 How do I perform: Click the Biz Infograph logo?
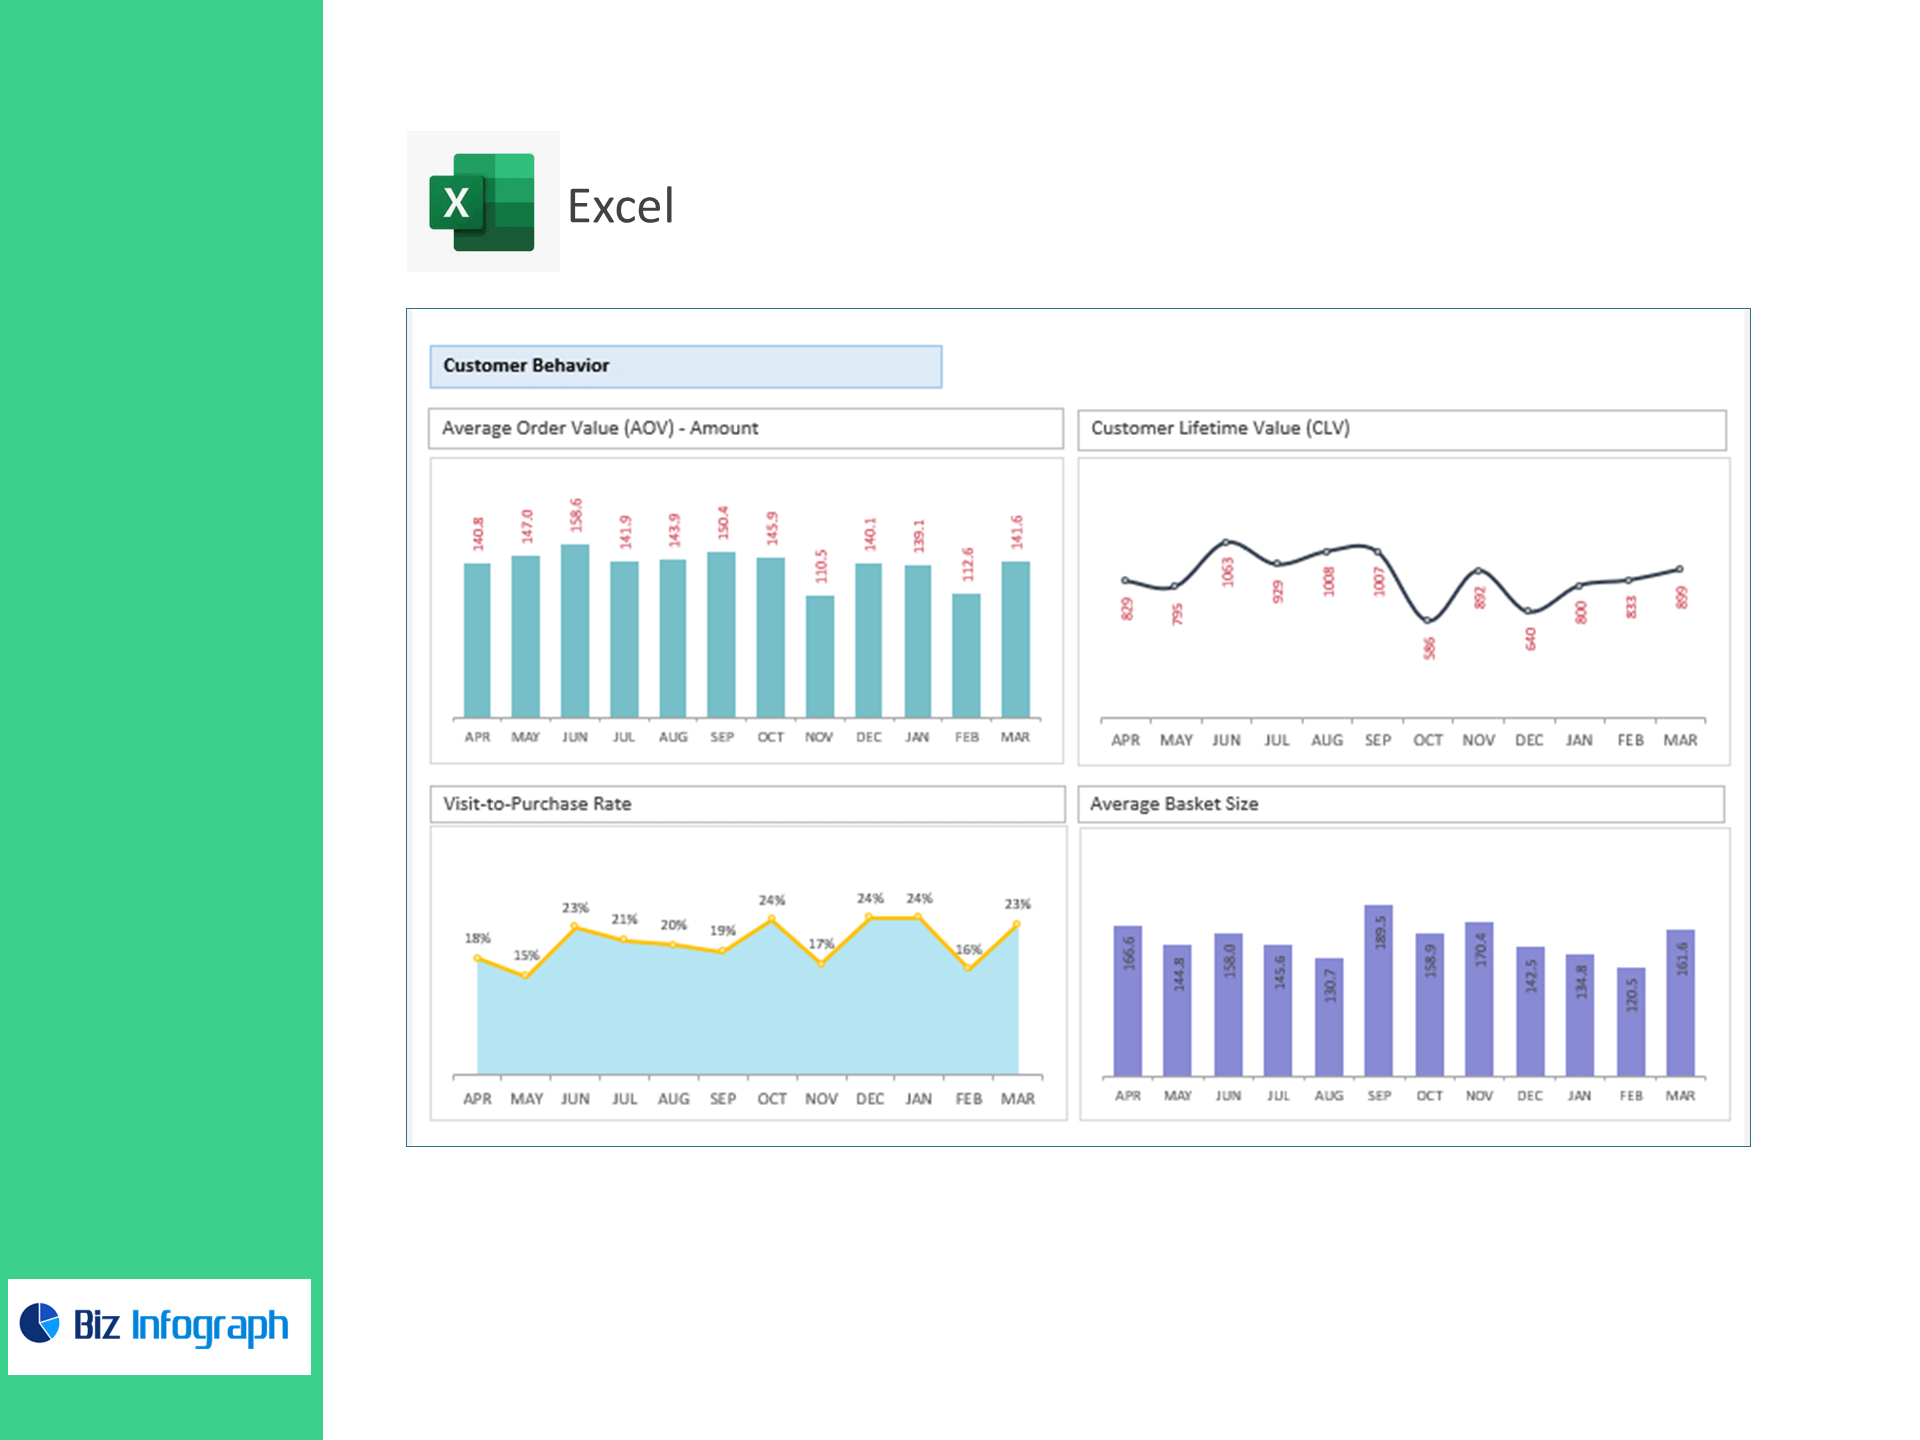tap(159, 1325)
